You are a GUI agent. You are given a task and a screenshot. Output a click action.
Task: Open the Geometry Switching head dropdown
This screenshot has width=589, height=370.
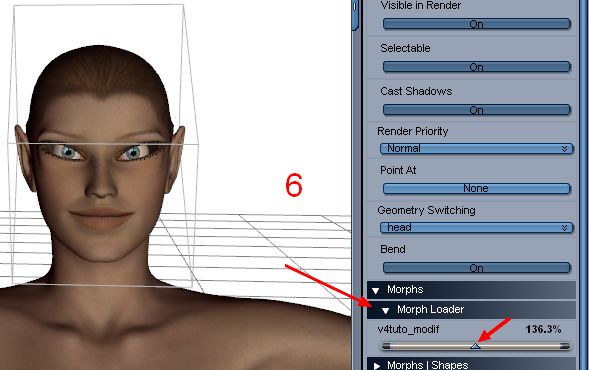pos(477,227)
